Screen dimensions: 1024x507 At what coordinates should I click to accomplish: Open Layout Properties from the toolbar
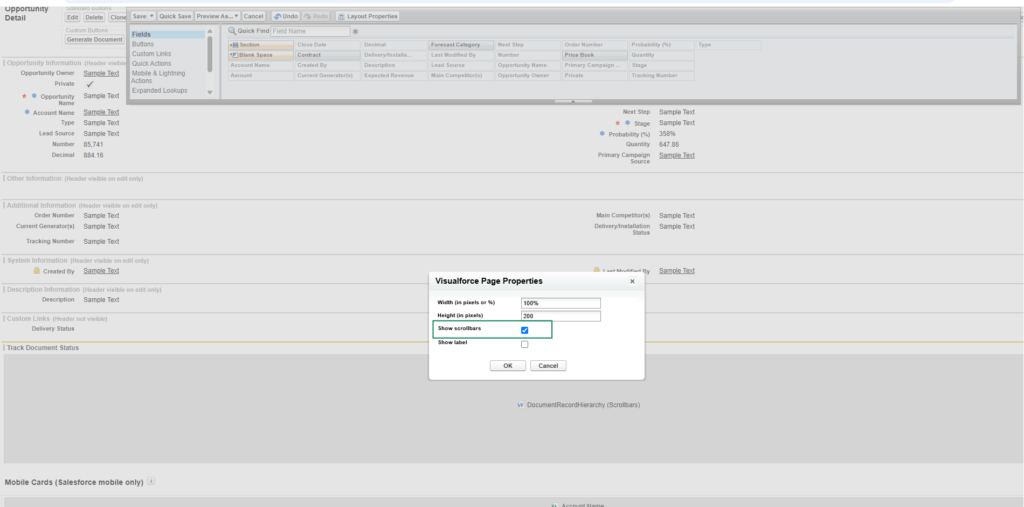tap(367, 16)
